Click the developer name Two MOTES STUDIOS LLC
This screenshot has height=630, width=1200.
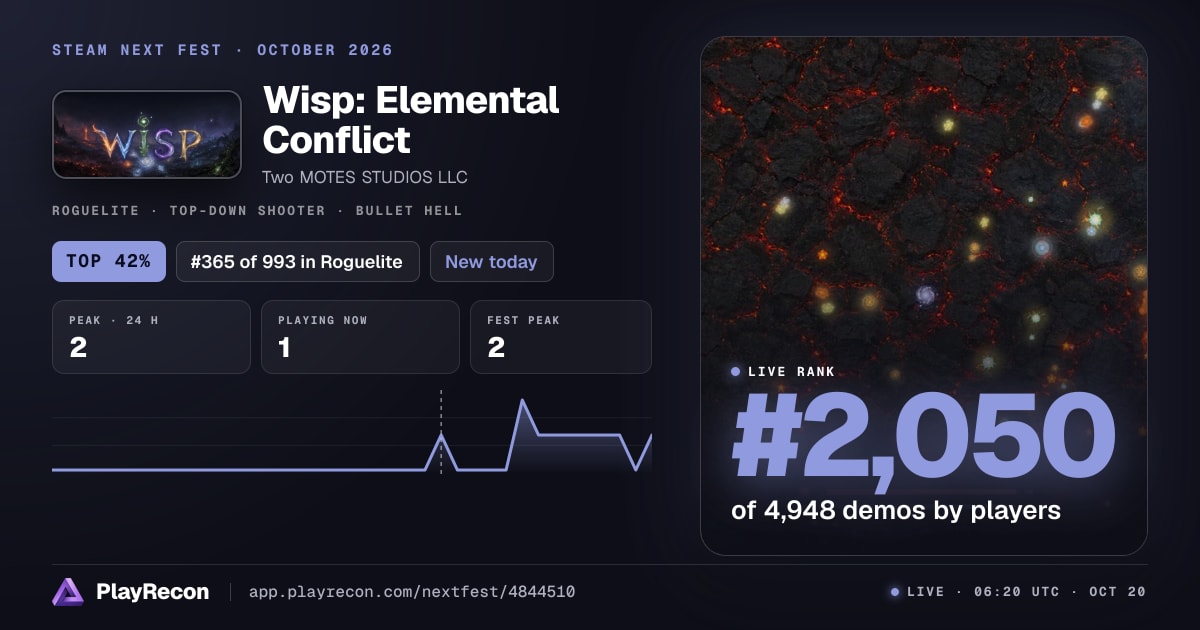365,177
